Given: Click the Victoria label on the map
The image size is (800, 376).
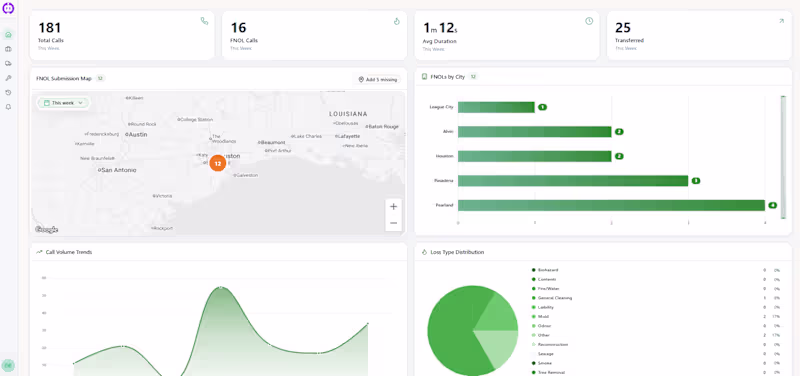Looking at the screenshot, I should [x=163, y=196].
